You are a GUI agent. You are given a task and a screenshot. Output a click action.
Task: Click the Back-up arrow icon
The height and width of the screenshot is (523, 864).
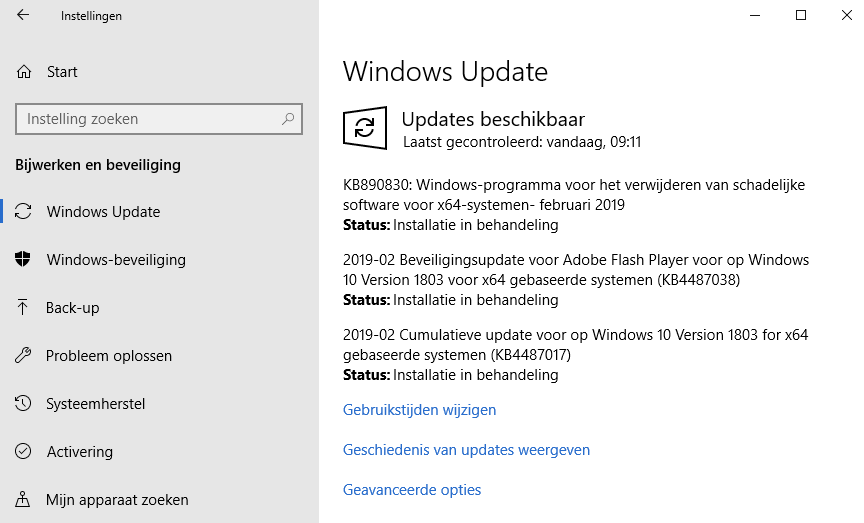coord(23,308)
